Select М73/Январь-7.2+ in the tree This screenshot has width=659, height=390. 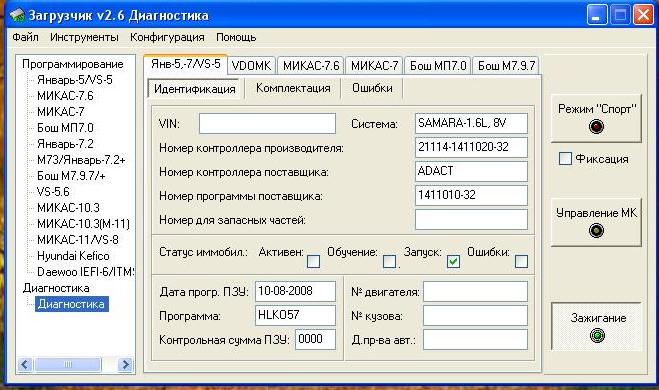81,160
